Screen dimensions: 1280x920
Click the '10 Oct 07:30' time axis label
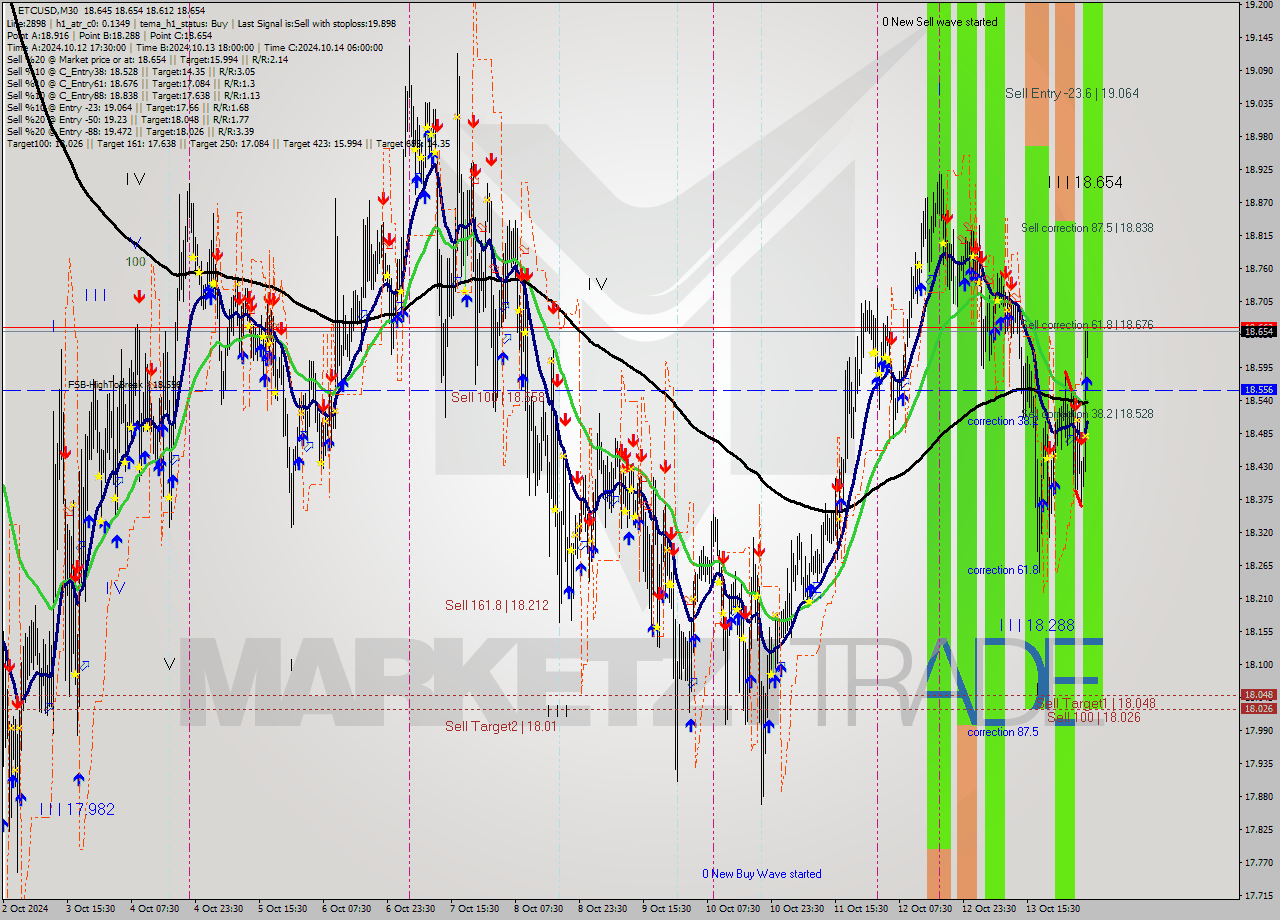[x=731, y=909]
